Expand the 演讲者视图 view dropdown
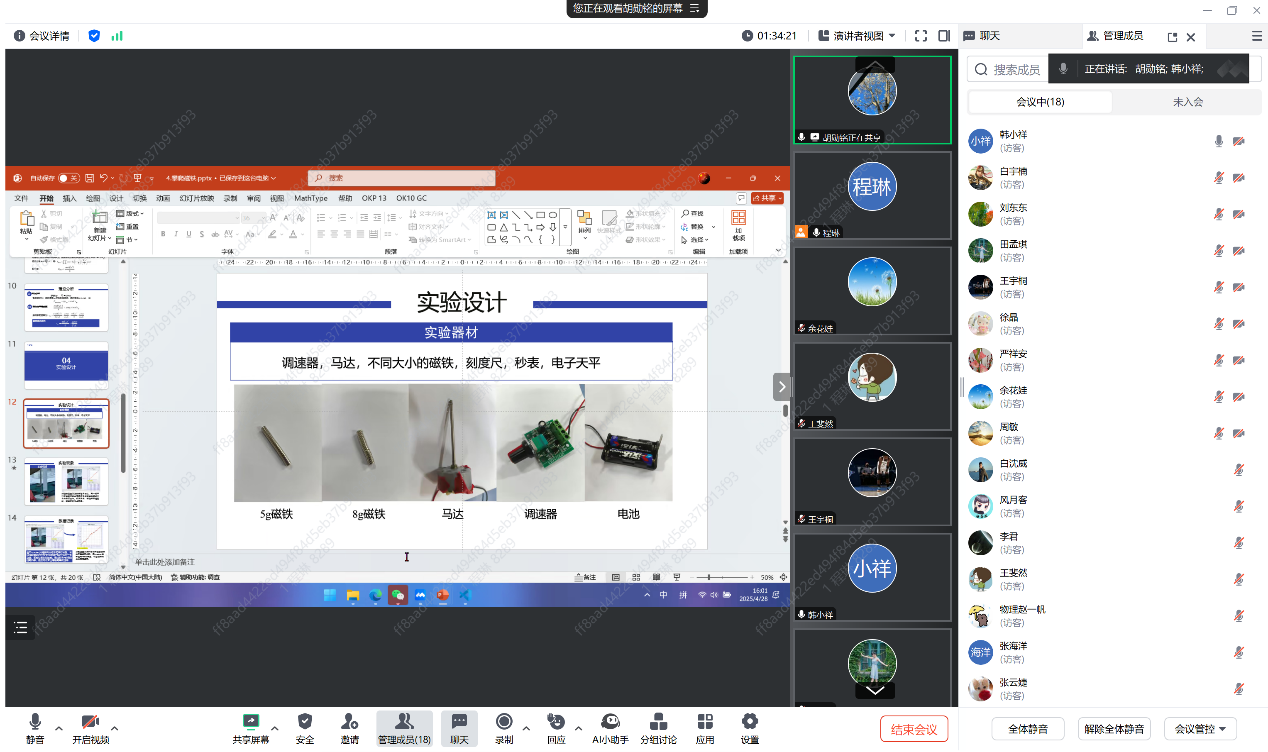 [857, 36]
